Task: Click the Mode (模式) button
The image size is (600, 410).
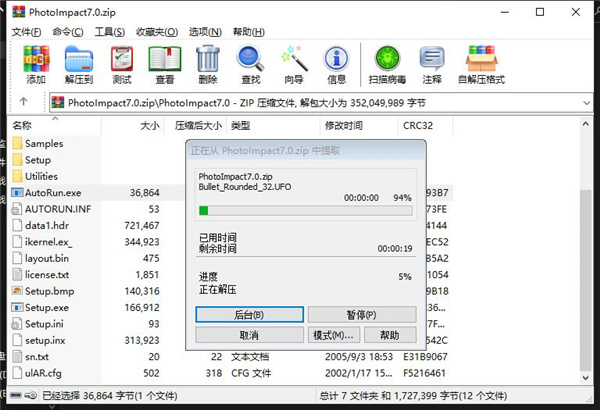Action: point(334,335)
